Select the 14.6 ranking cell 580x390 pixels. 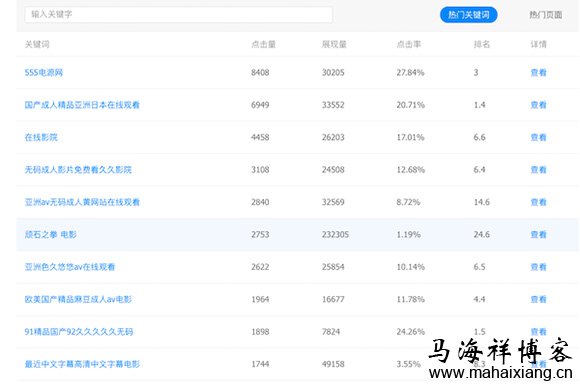click(482, 202)
